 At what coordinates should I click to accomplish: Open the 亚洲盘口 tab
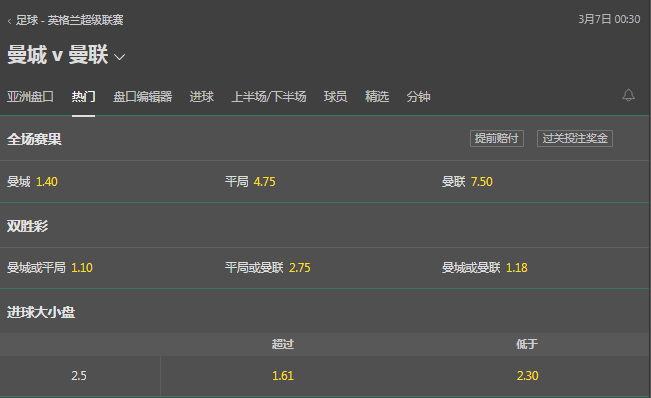pyautogui.click(x=30, y=97)
